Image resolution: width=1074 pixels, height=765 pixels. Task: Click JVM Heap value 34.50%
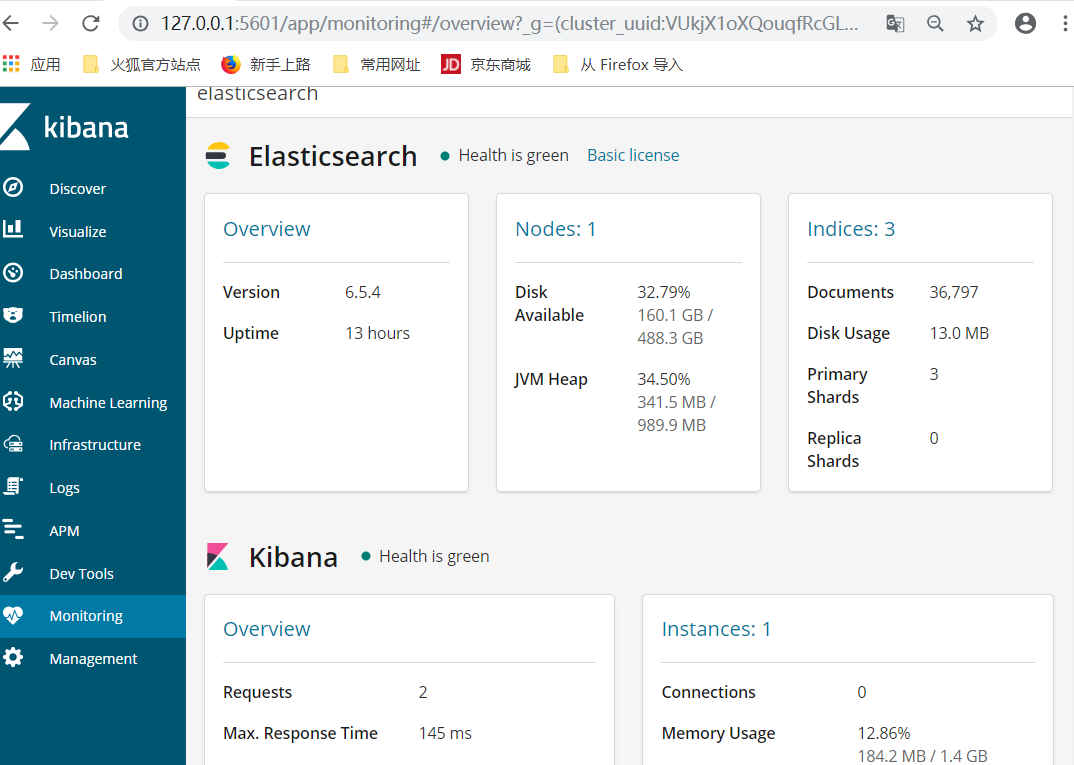[x=664, y=379]
